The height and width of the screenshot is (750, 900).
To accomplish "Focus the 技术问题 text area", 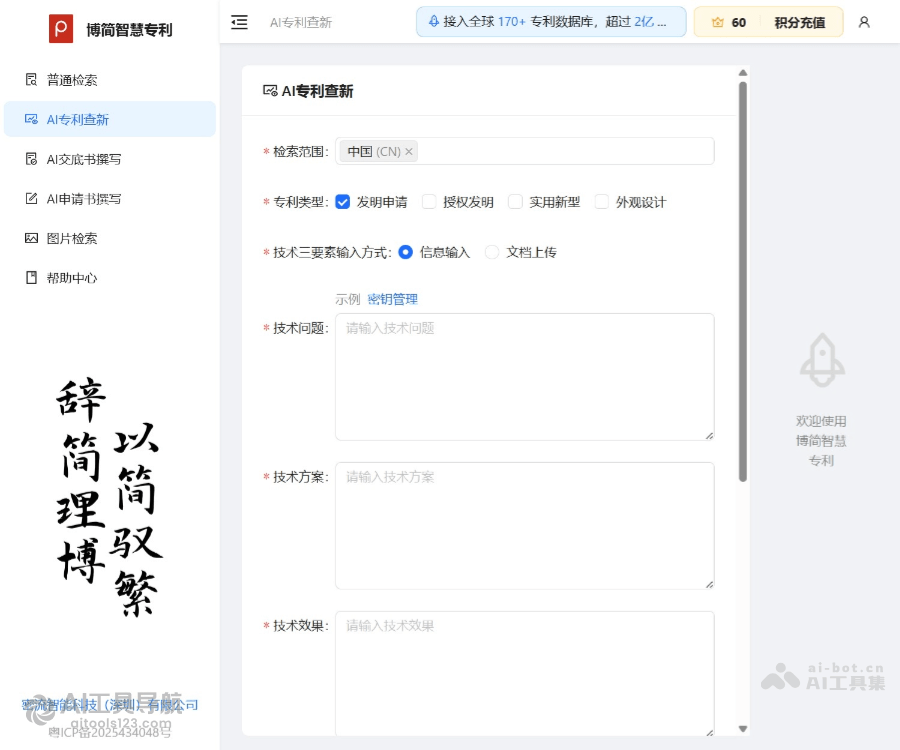I will pyautogui.click(x=525, y=377).
